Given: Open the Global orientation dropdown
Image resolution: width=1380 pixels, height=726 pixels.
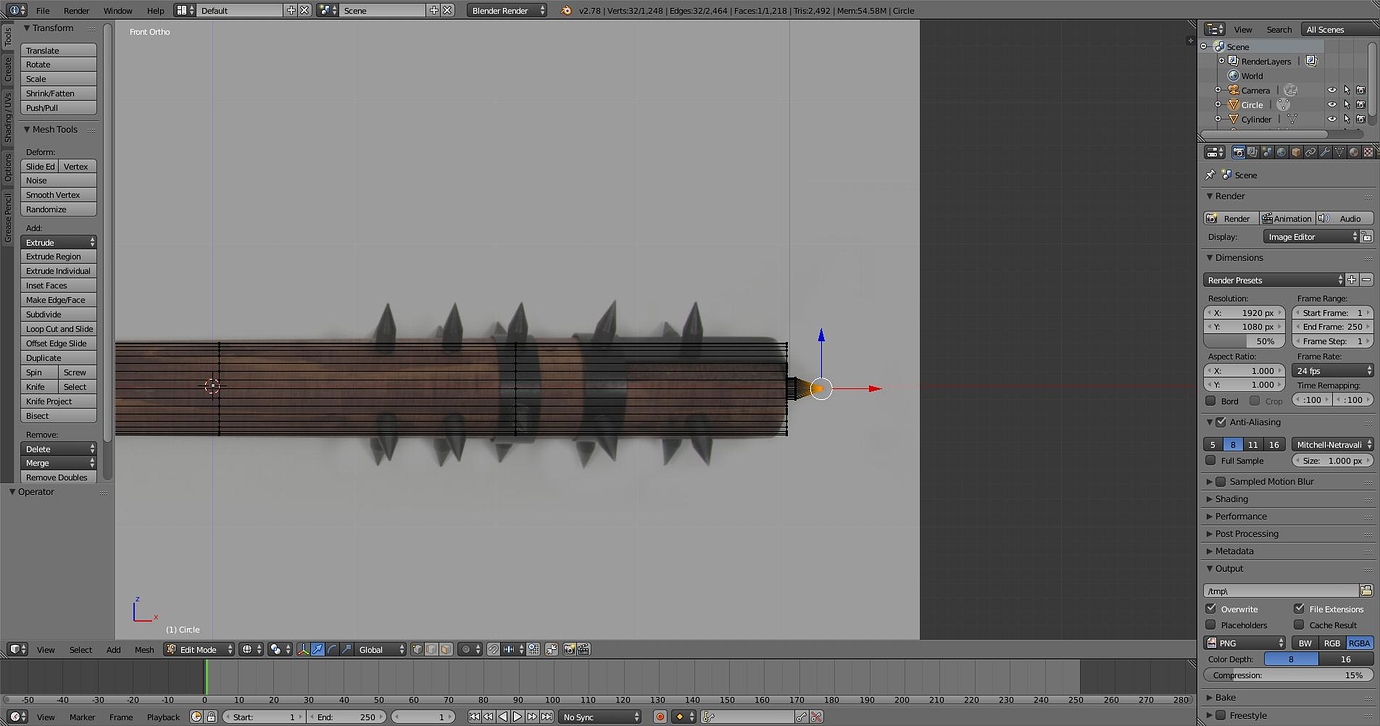Looking at the screenshot, I should coord(381,649).
